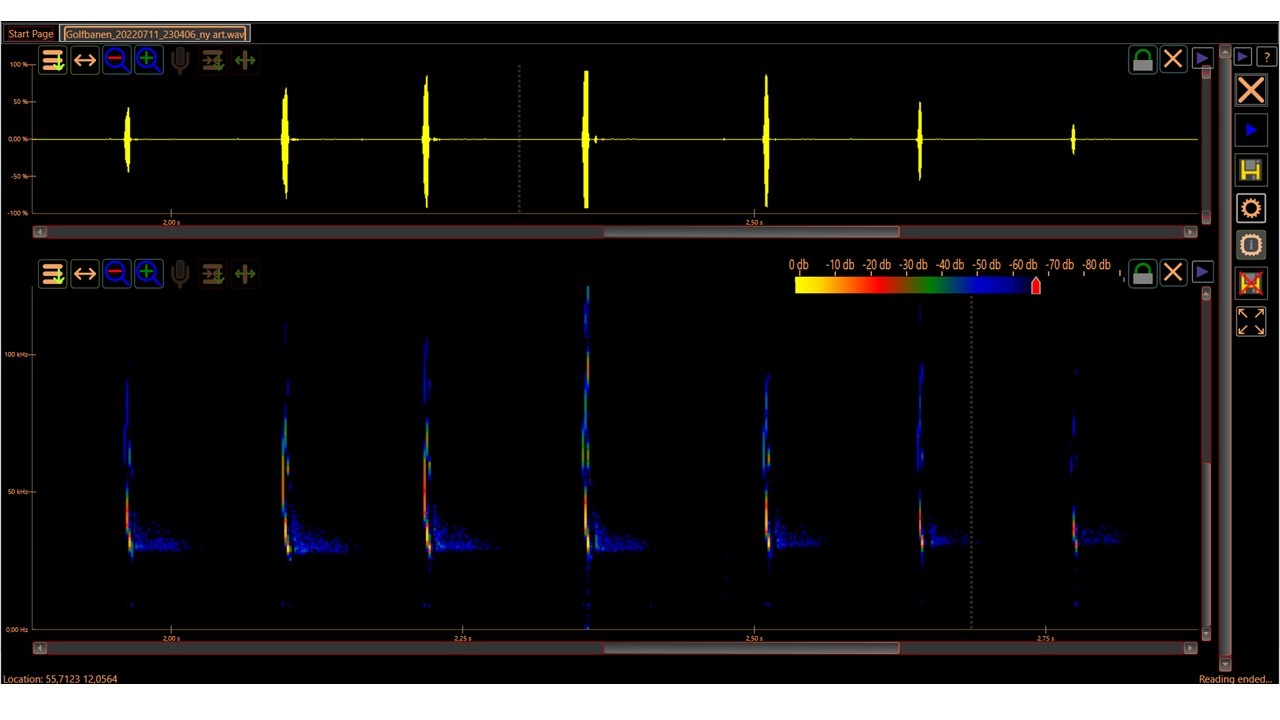The image size is (1280, 720).
Task: Open the info gear icon in right sidebar
Action: tap(1250, 246)
